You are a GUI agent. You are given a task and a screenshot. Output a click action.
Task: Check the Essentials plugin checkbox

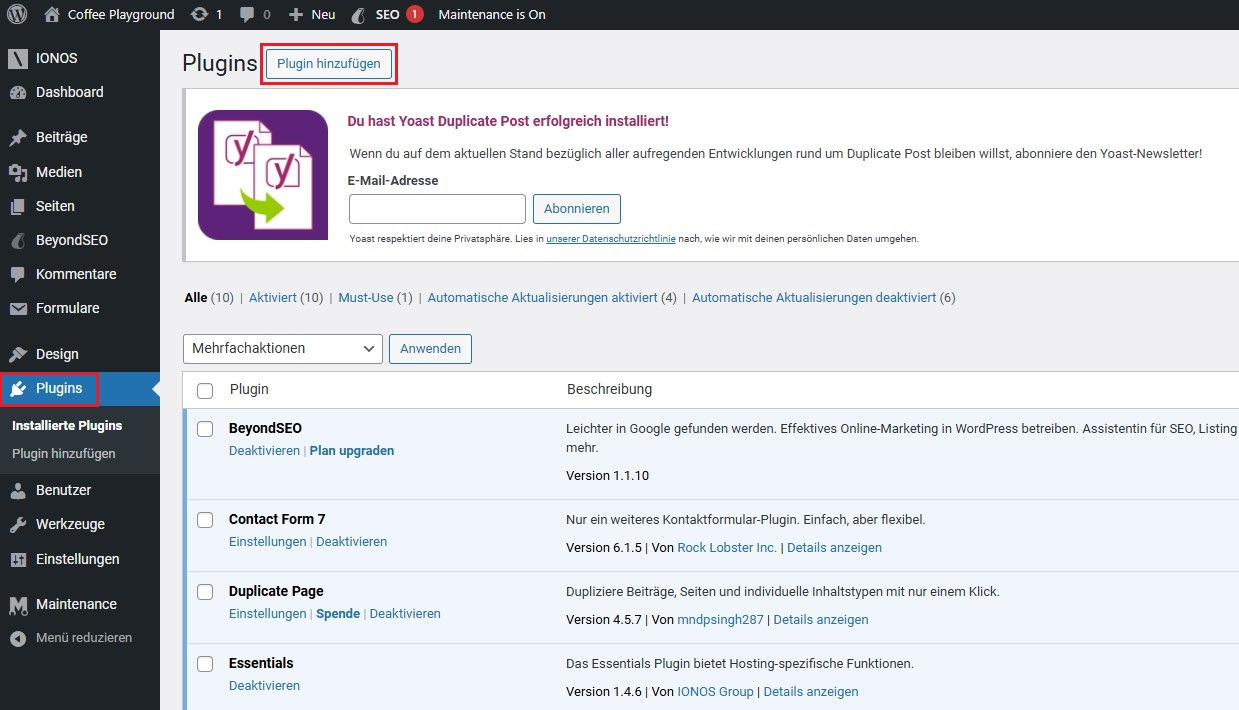pos(205,663)
